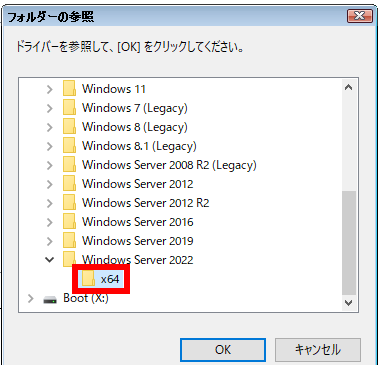Expand Windows Server 2008 R2 (Legacy) node

pos(50,165)
